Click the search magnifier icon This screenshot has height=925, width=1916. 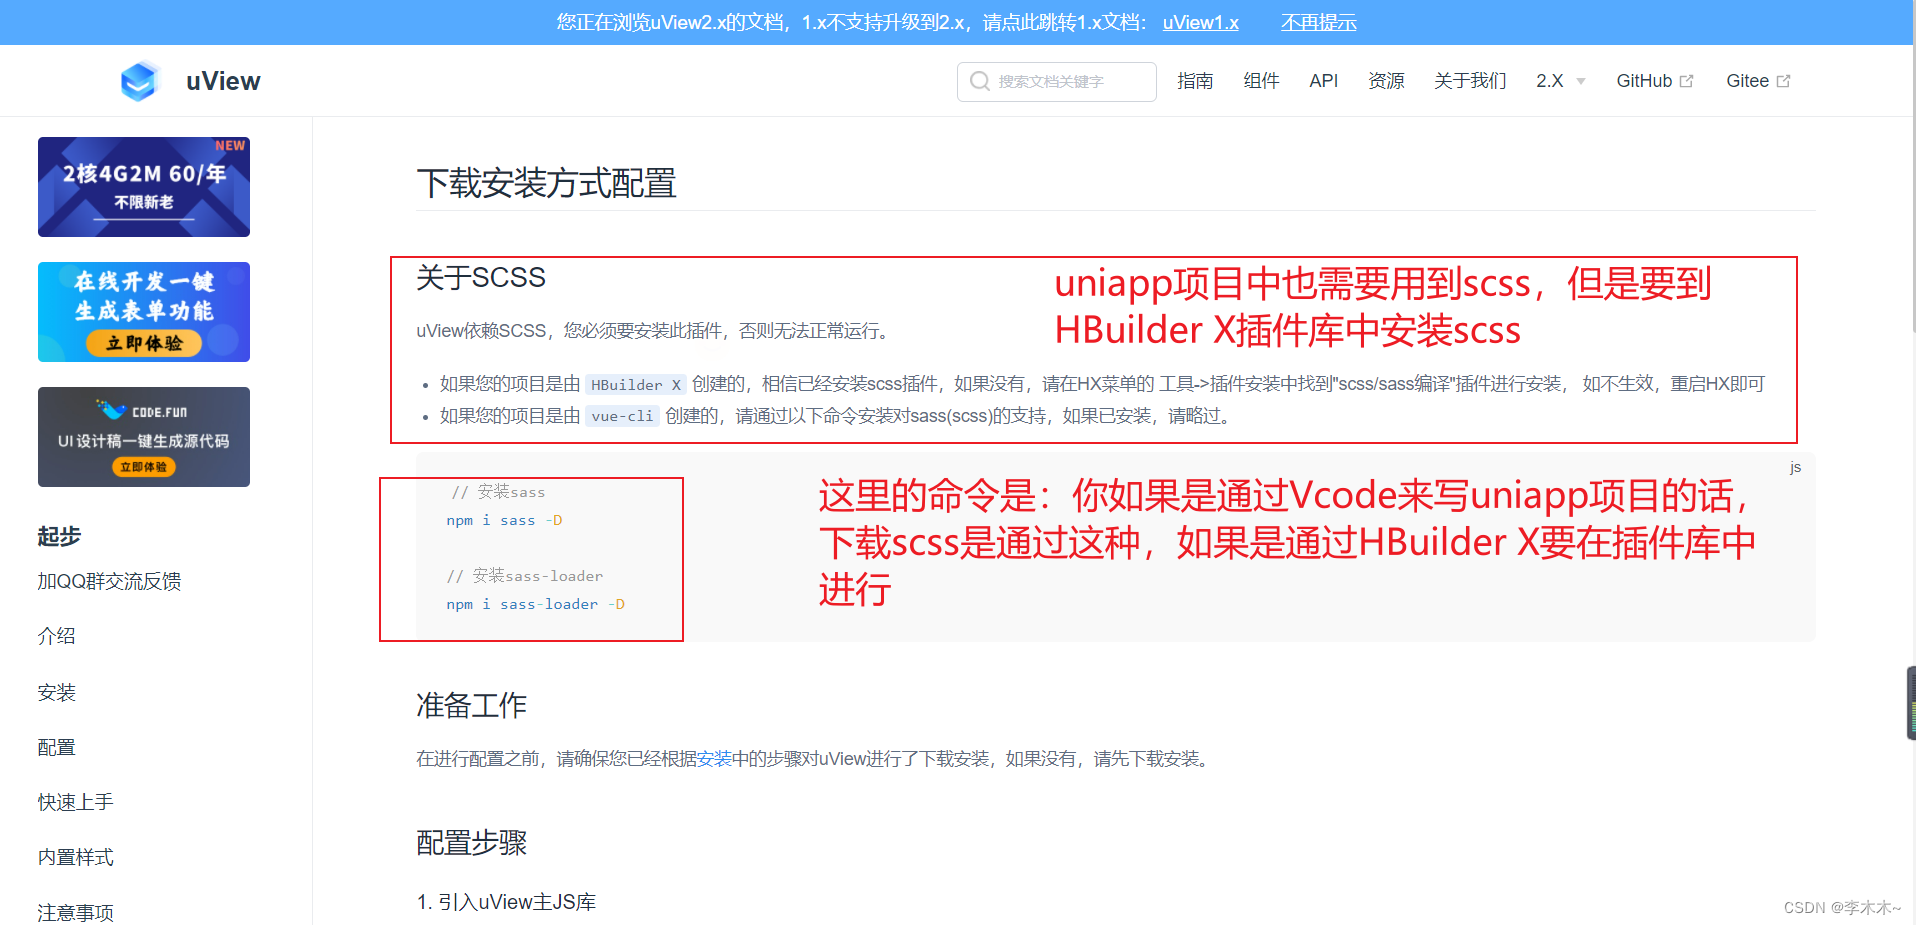980,81
